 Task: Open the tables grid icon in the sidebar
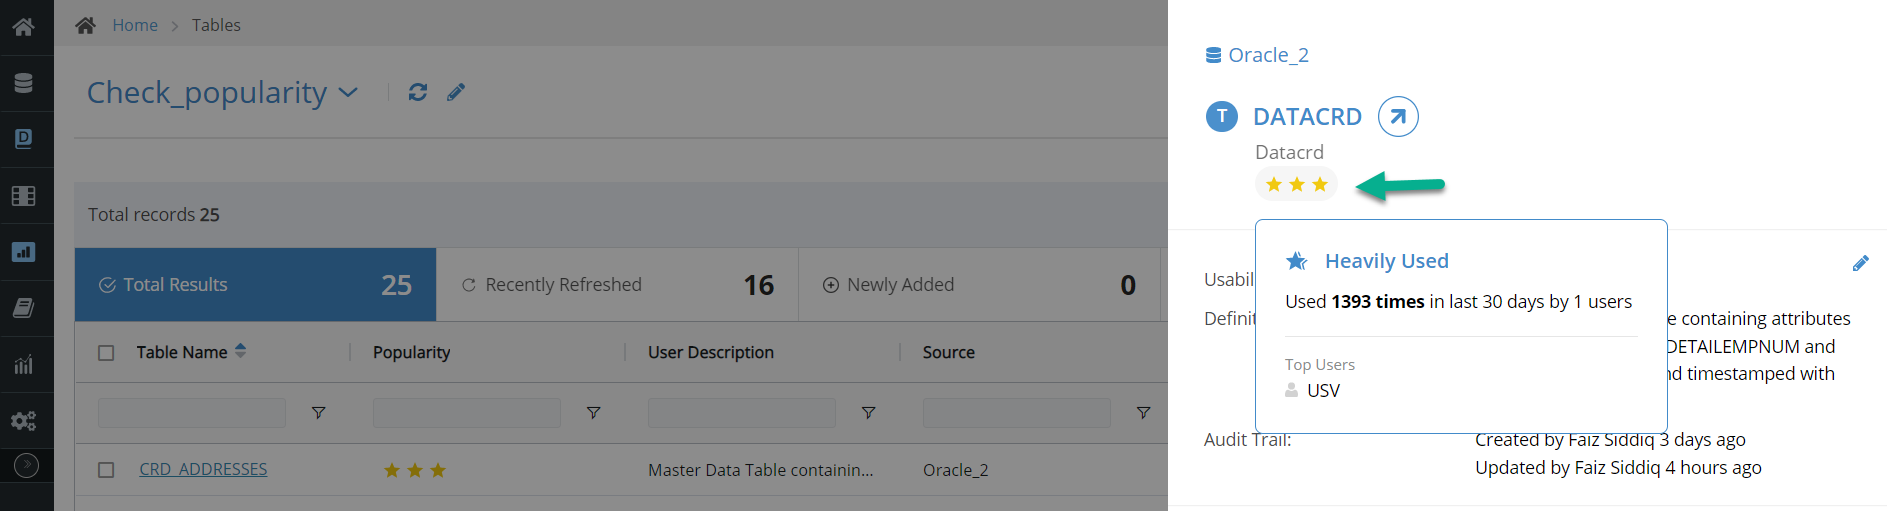[24, 196]
